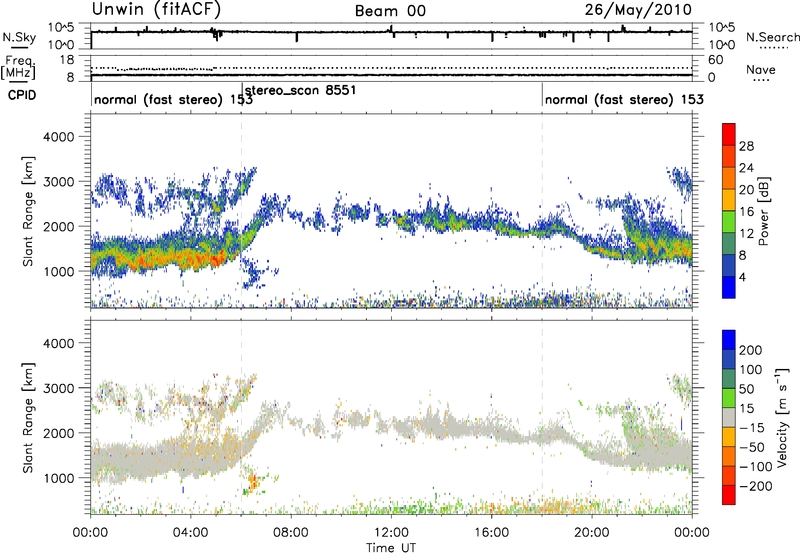Click the 'Beam 00' heading

(x=390, y=11)
